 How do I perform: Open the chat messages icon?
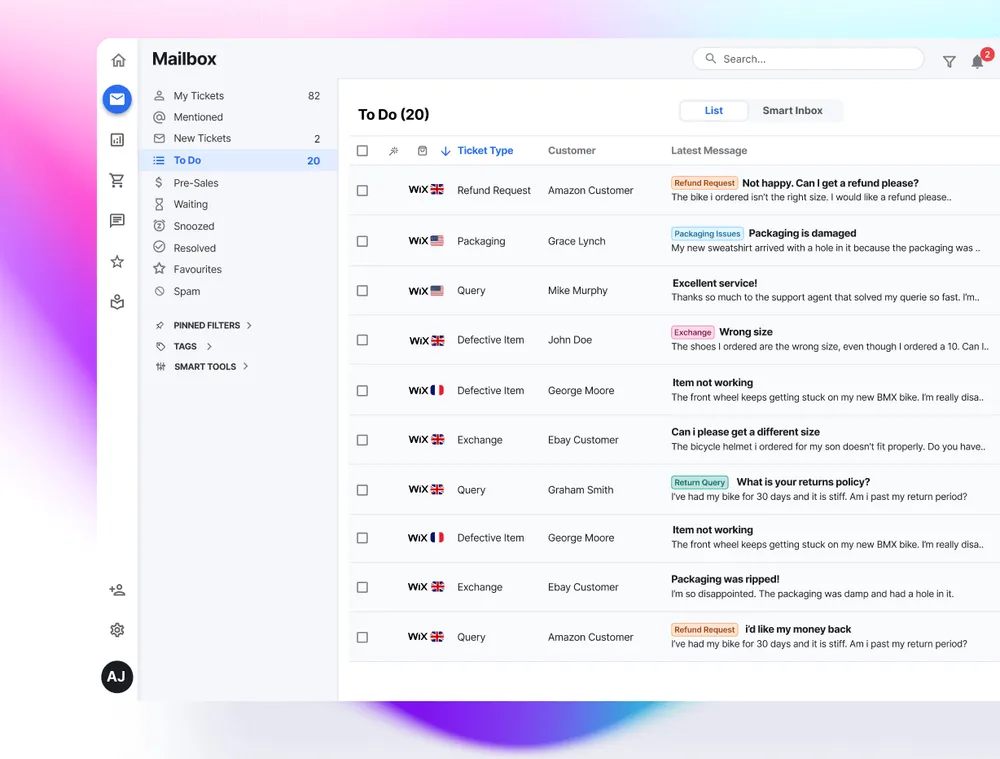coord(117,220)
